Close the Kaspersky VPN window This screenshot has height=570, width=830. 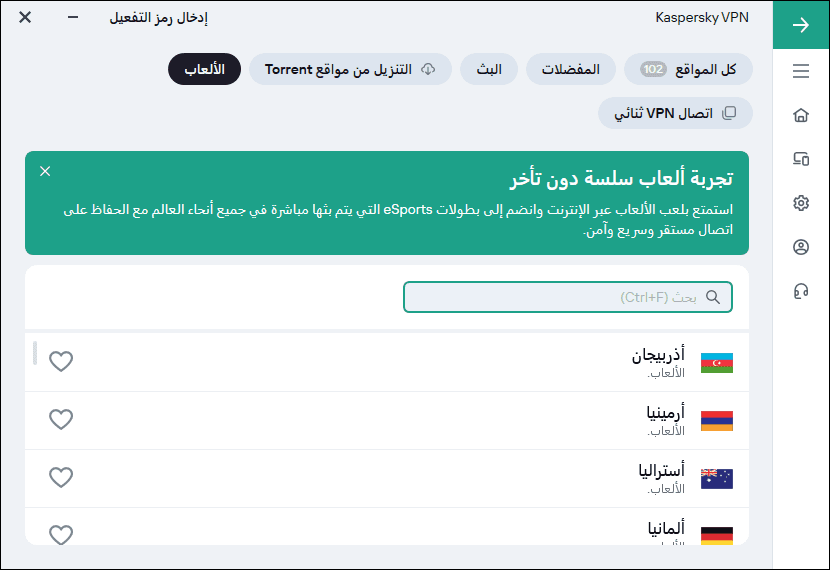point(25,17)
